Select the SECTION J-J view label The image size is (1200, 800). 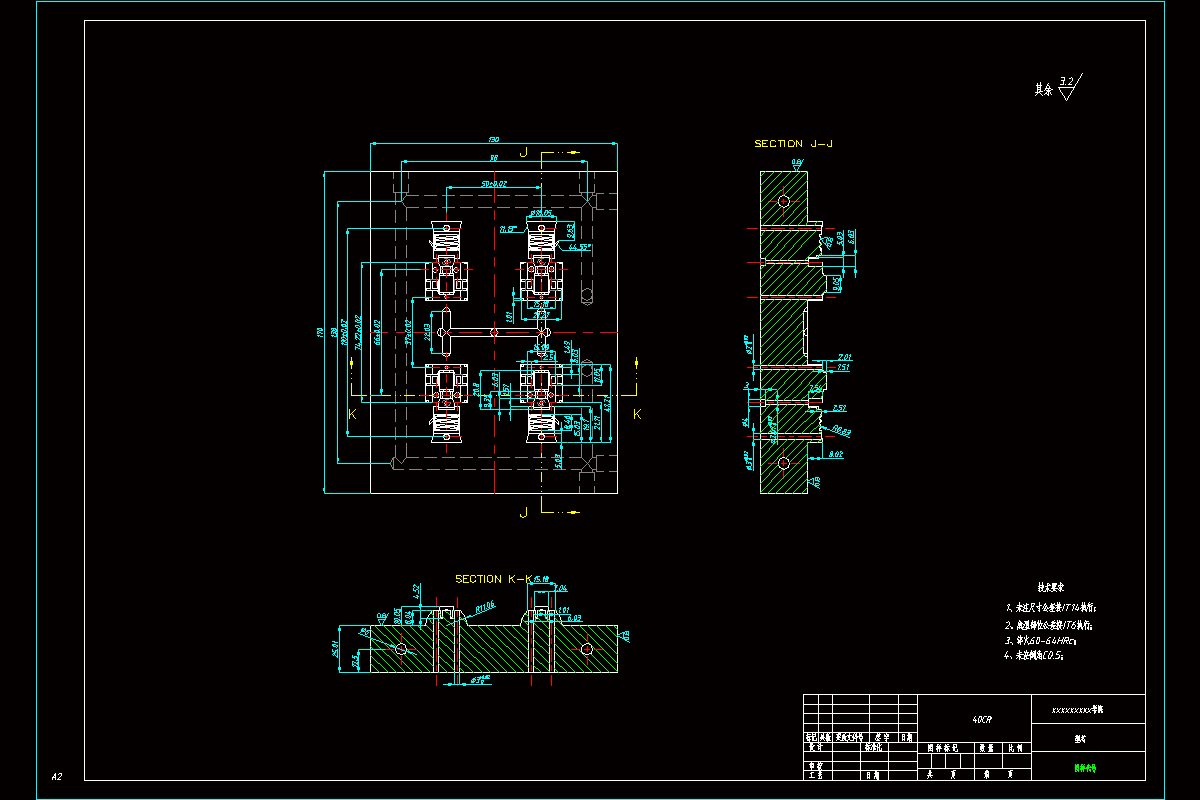click(794, 144)
